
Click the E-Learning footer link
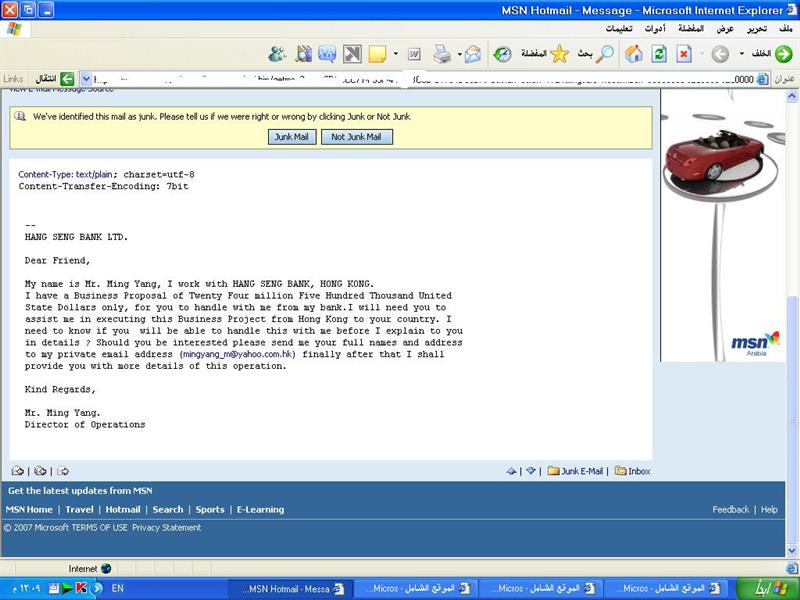coord(260,509)
